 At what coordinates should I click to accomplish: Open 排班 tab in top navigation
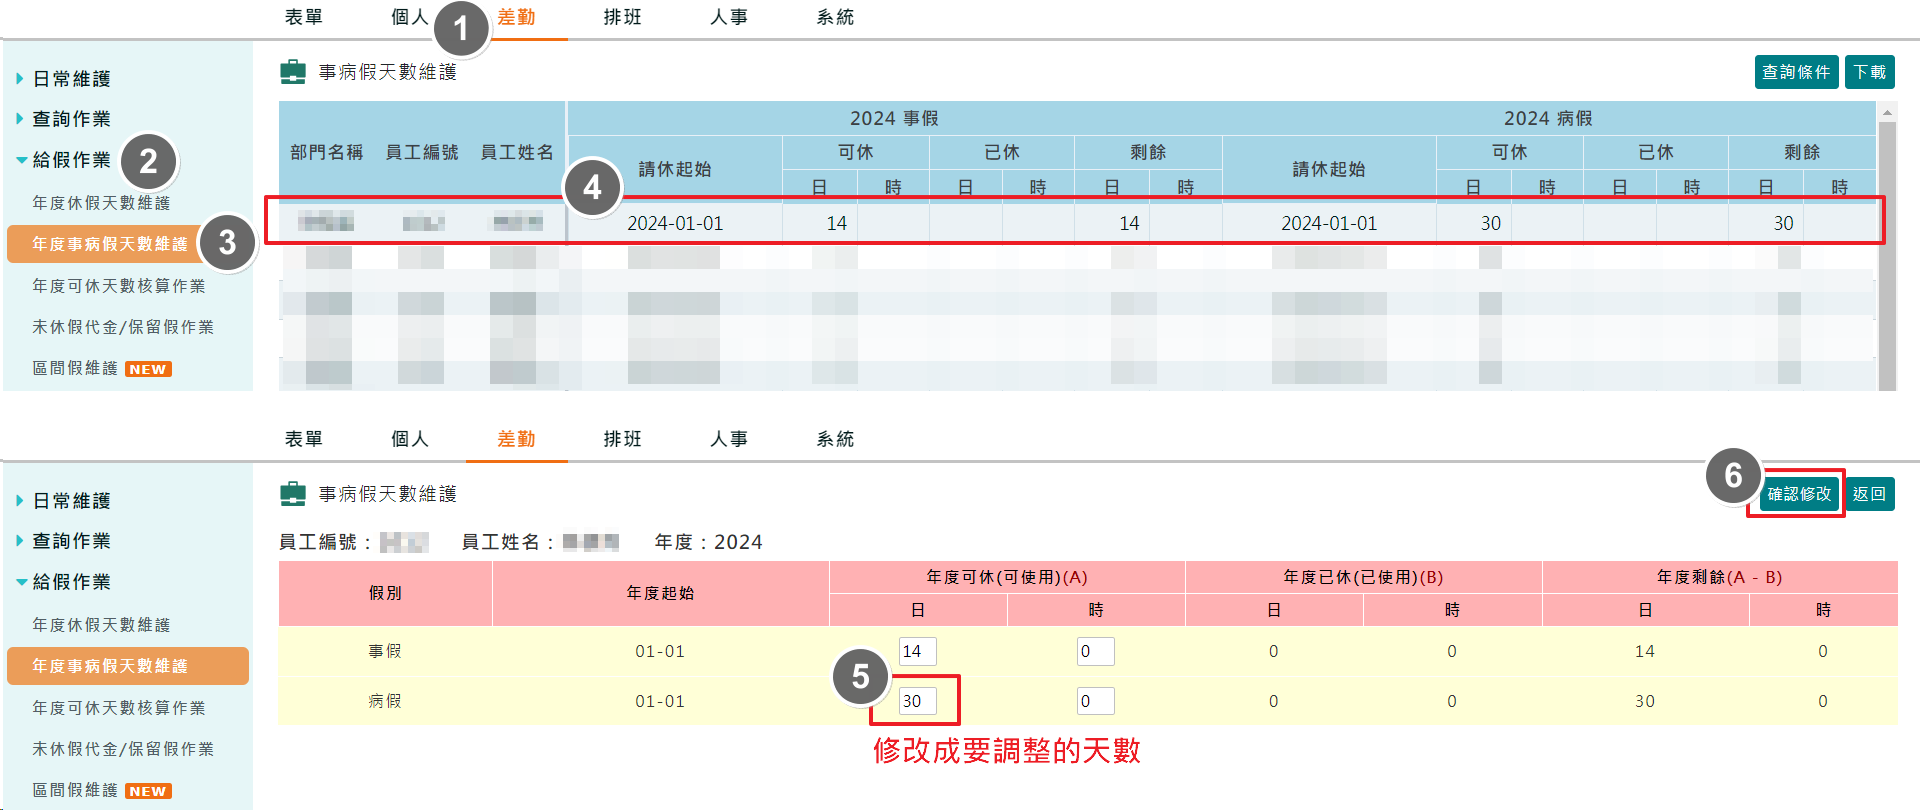(622, 17)
